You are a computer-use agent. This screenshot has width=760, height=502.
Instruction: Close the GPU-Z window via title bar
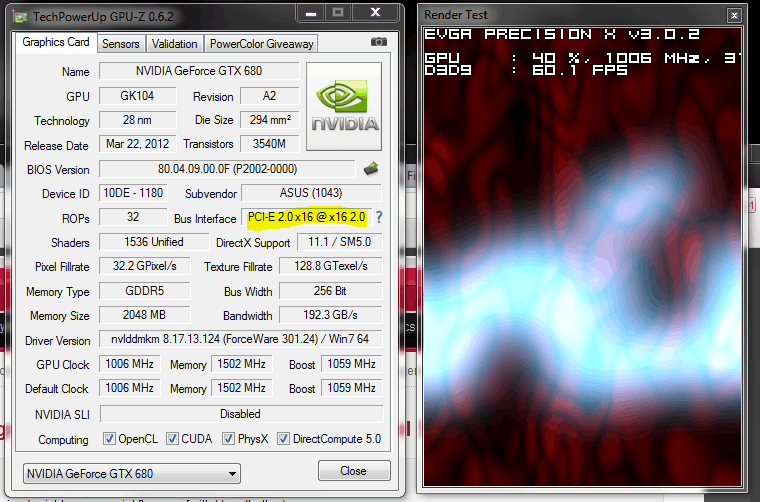coord(376,13)
